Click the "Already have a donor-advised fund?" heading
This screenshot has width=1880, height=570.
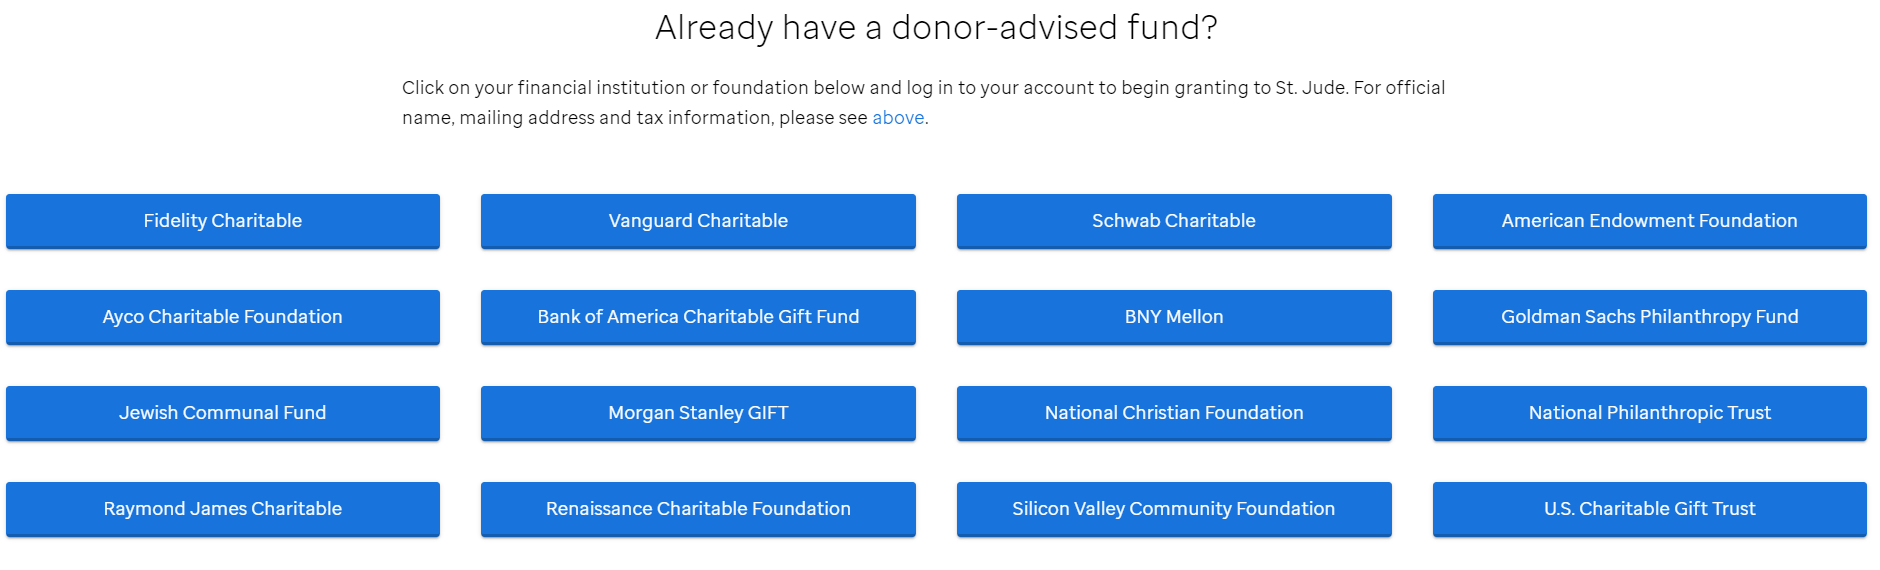[936, 28]
